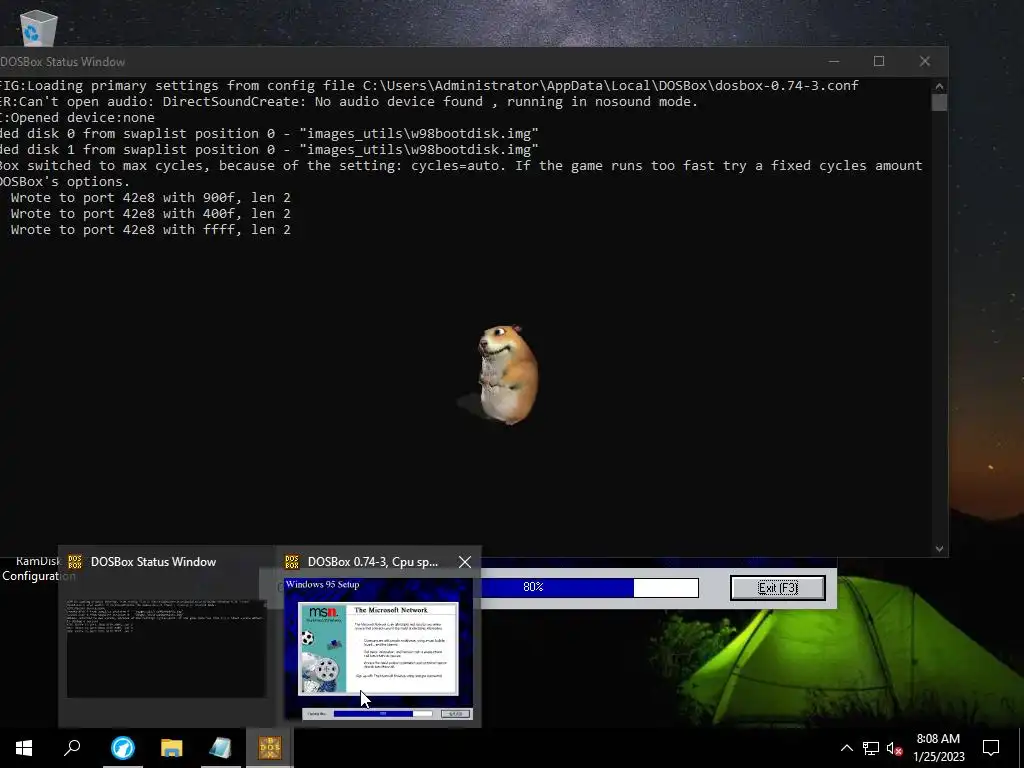1024x768 pixels.
Task: Click "DOSBox 0.74-3, Cpu sp..." preview title
Action: click(x=373, y=562)
